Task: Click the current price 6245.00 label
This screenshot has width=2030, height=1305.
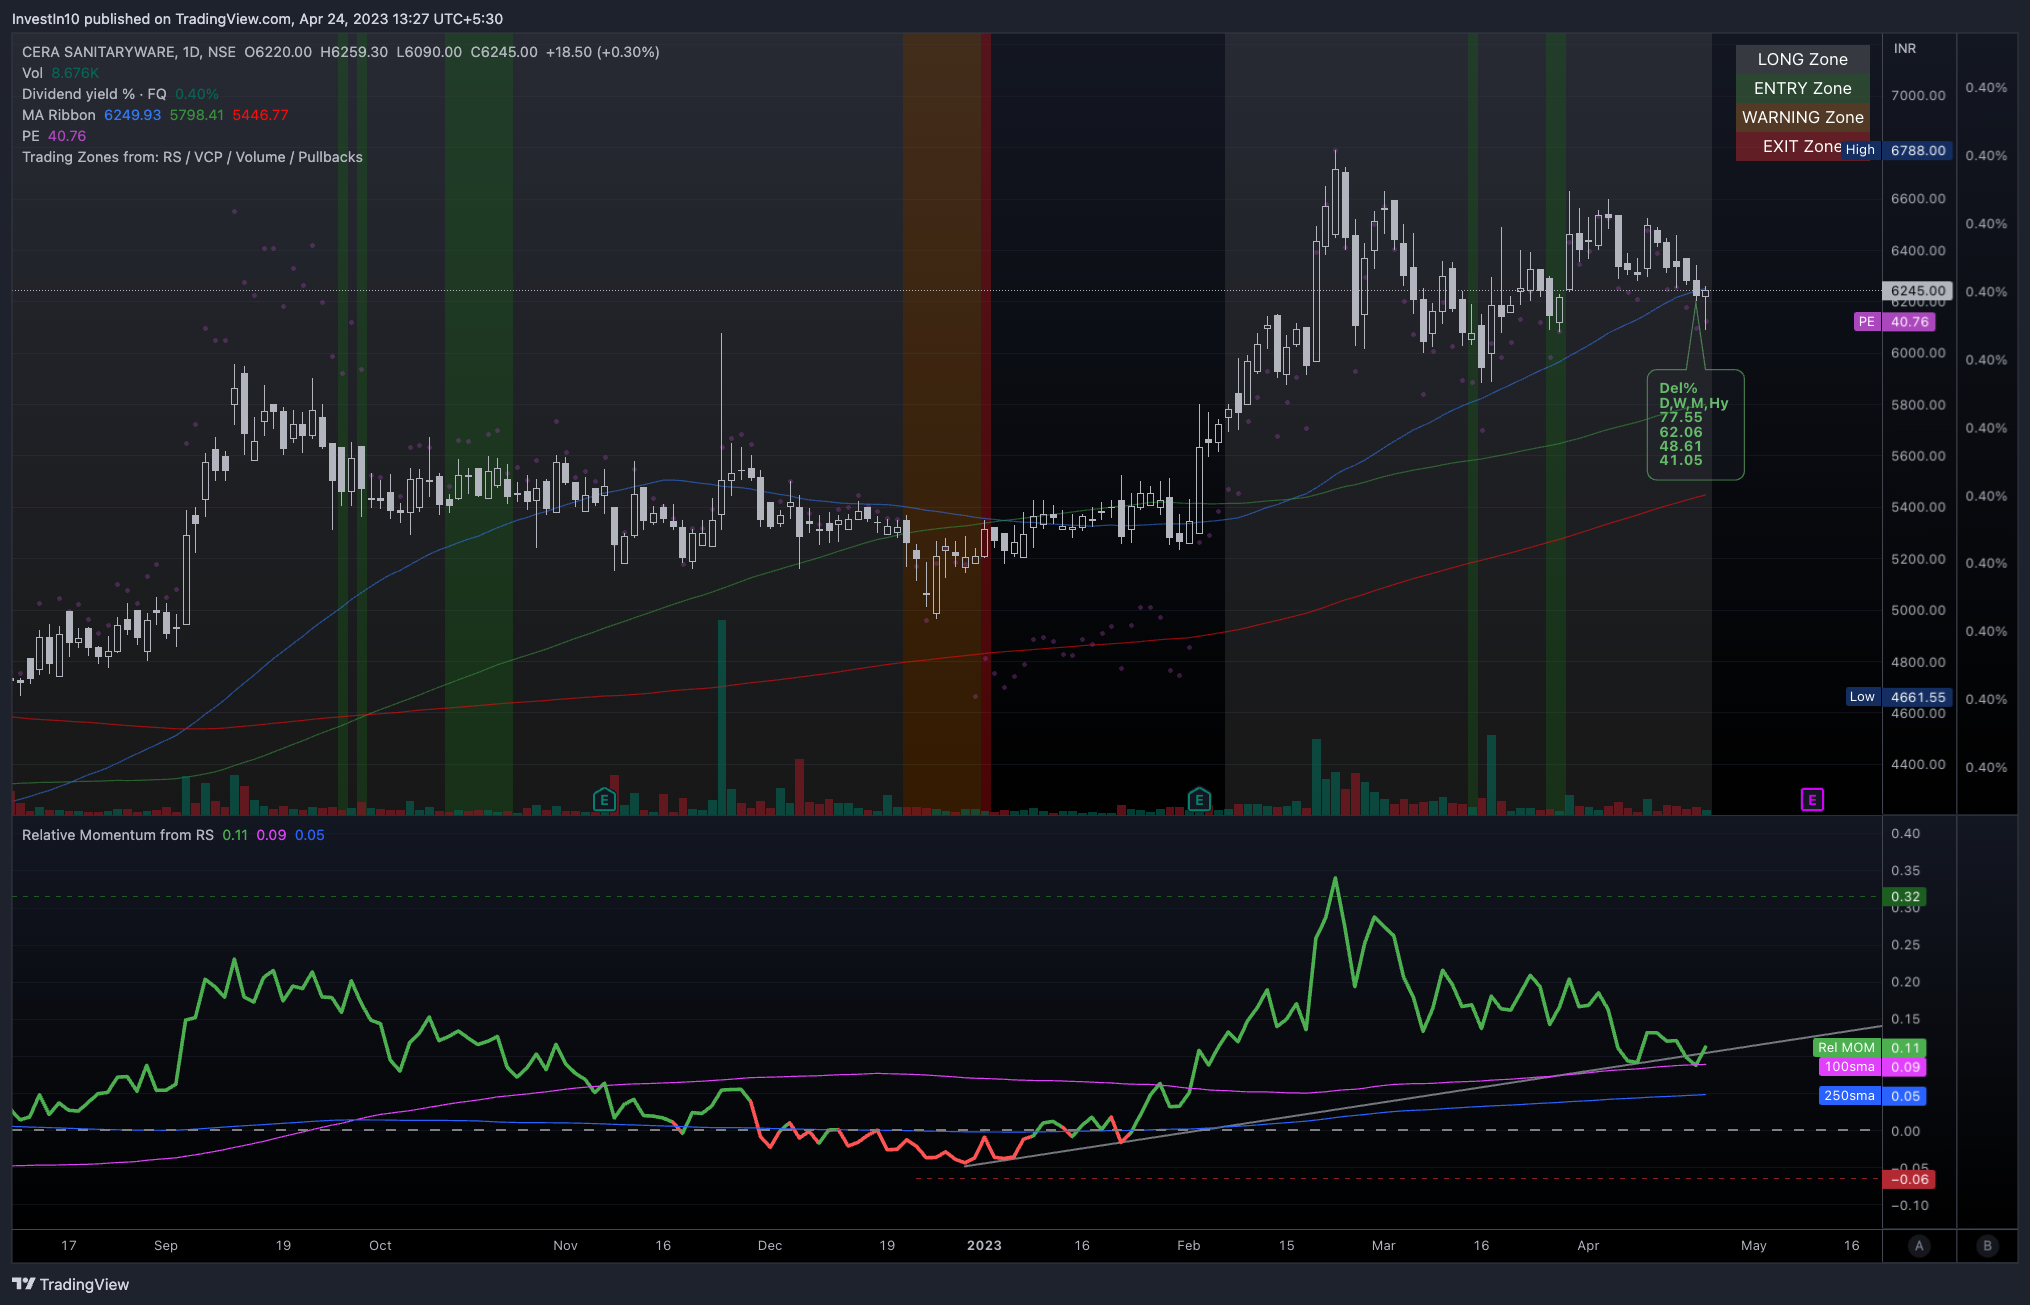Action: [1917, 291]
